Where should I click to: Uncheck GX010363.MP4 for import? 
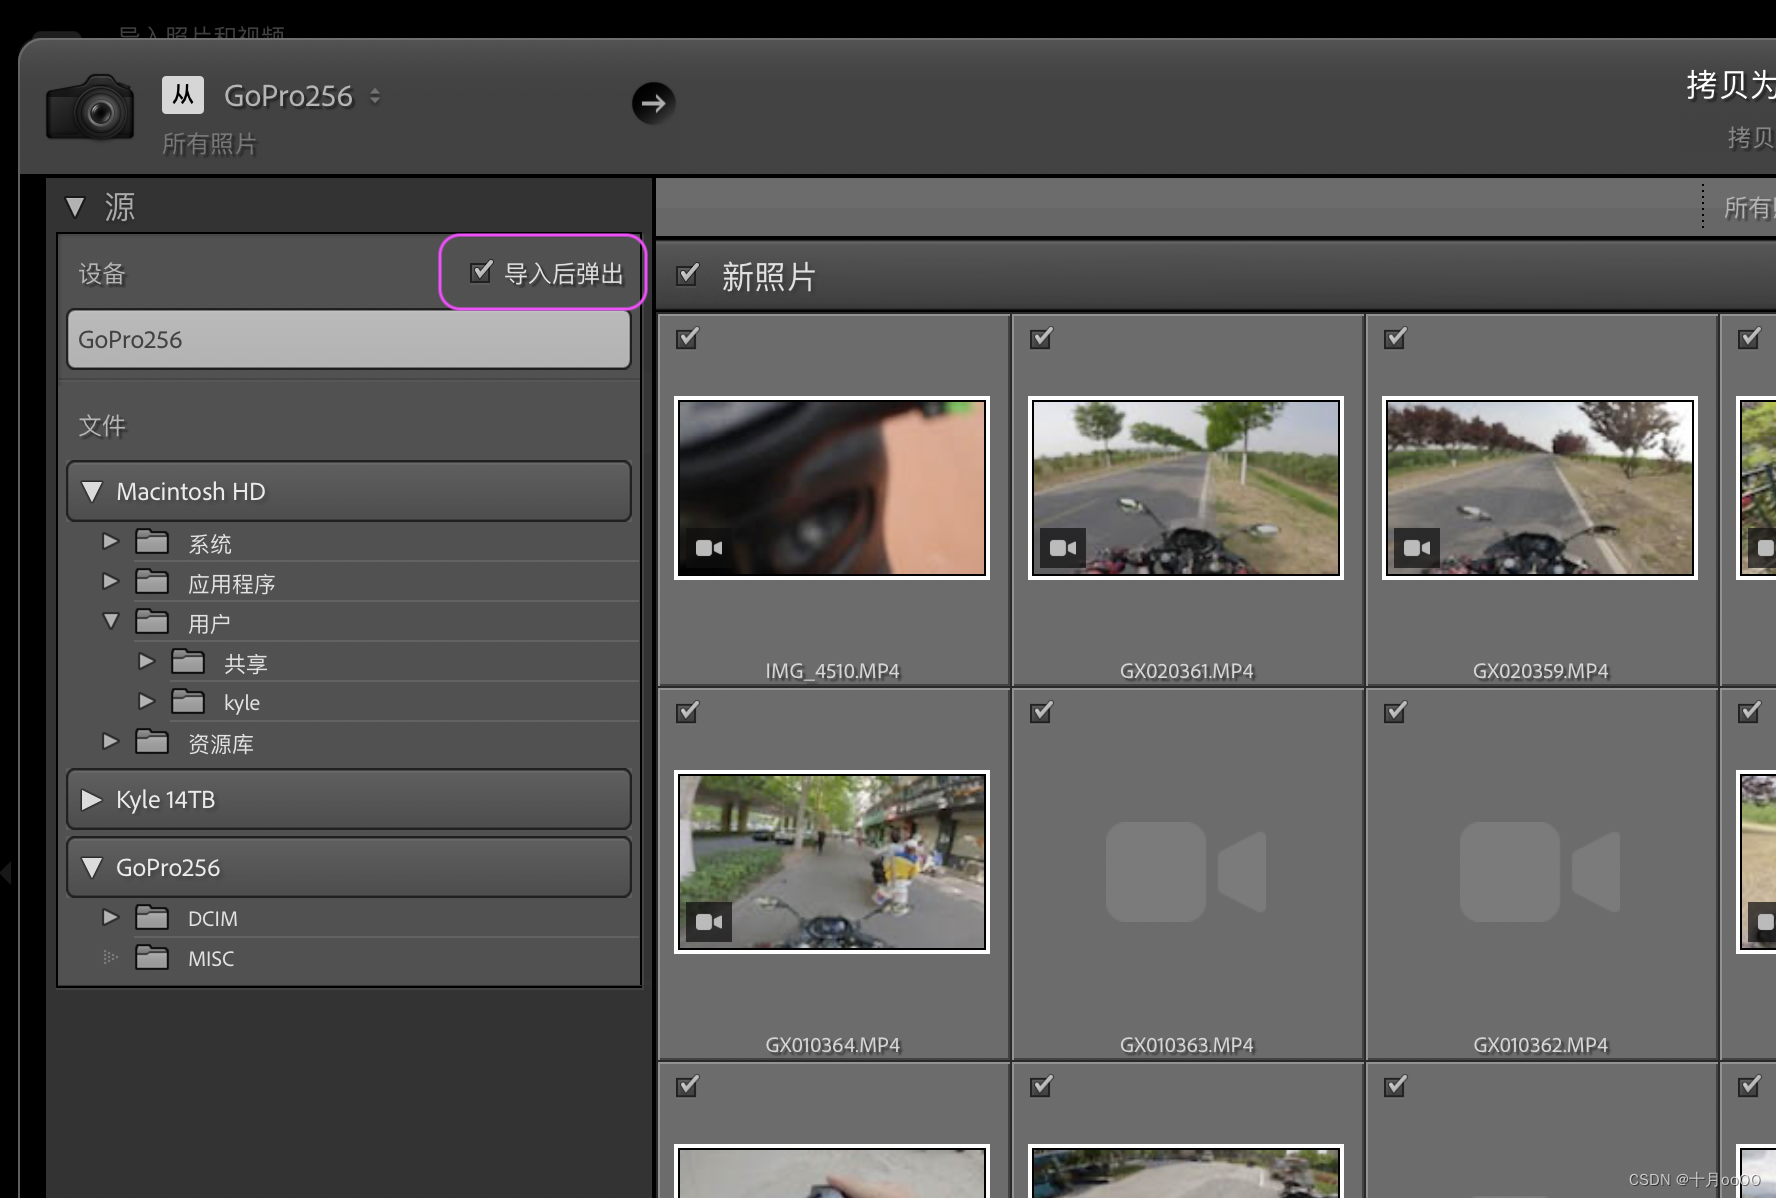1041,712
